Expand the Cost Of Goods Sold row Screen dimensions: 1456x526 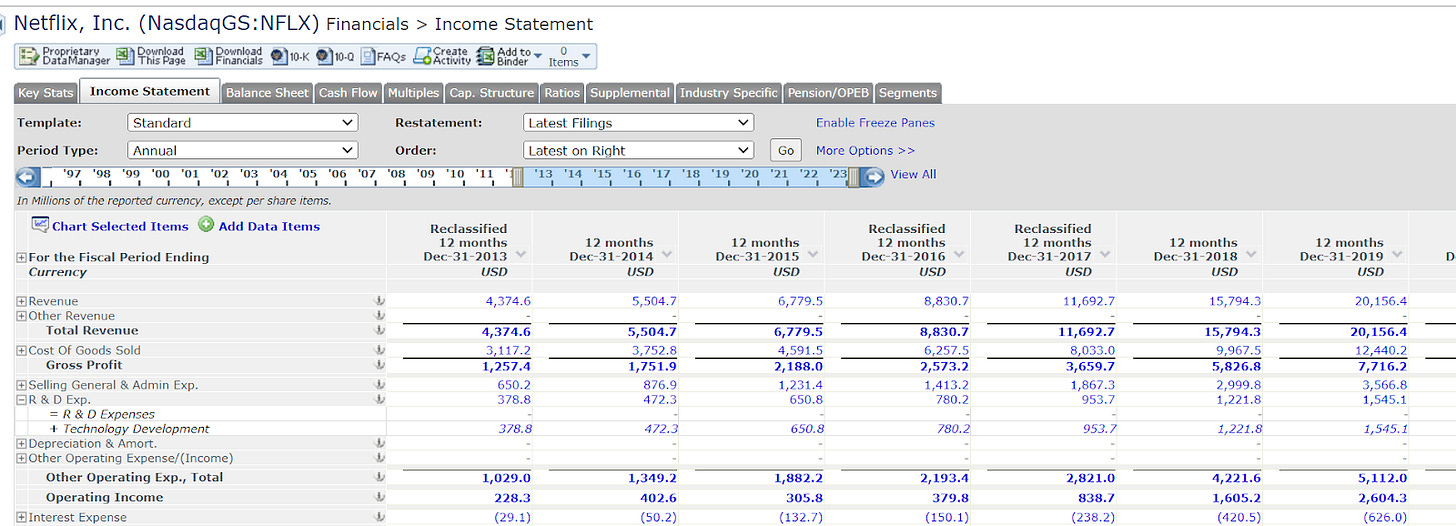[22, 350]
